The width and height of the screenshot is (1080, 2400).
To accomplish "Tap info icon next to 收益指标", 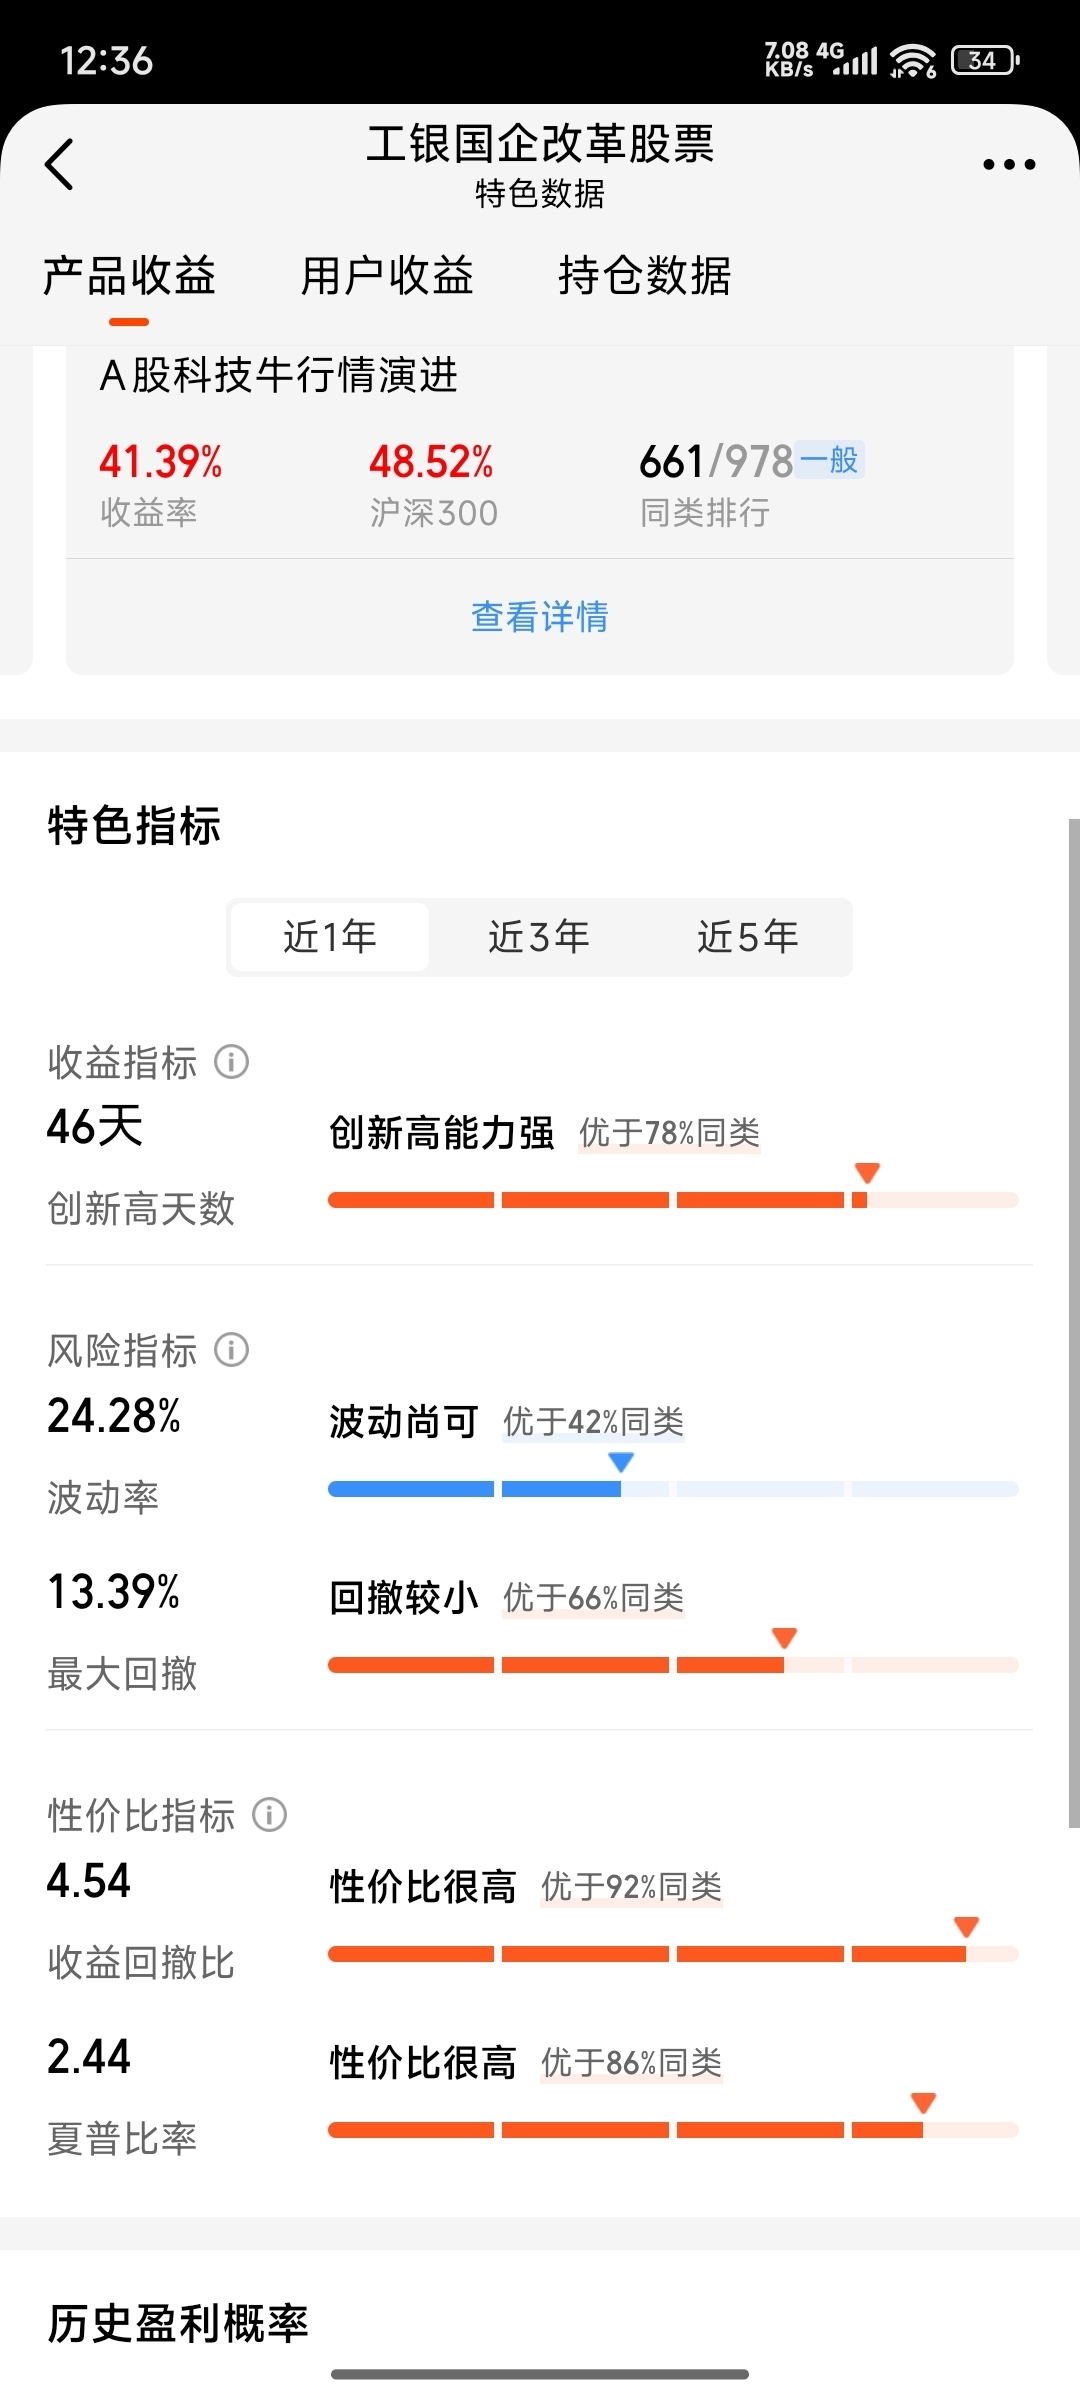I will tap(232, 1062).
